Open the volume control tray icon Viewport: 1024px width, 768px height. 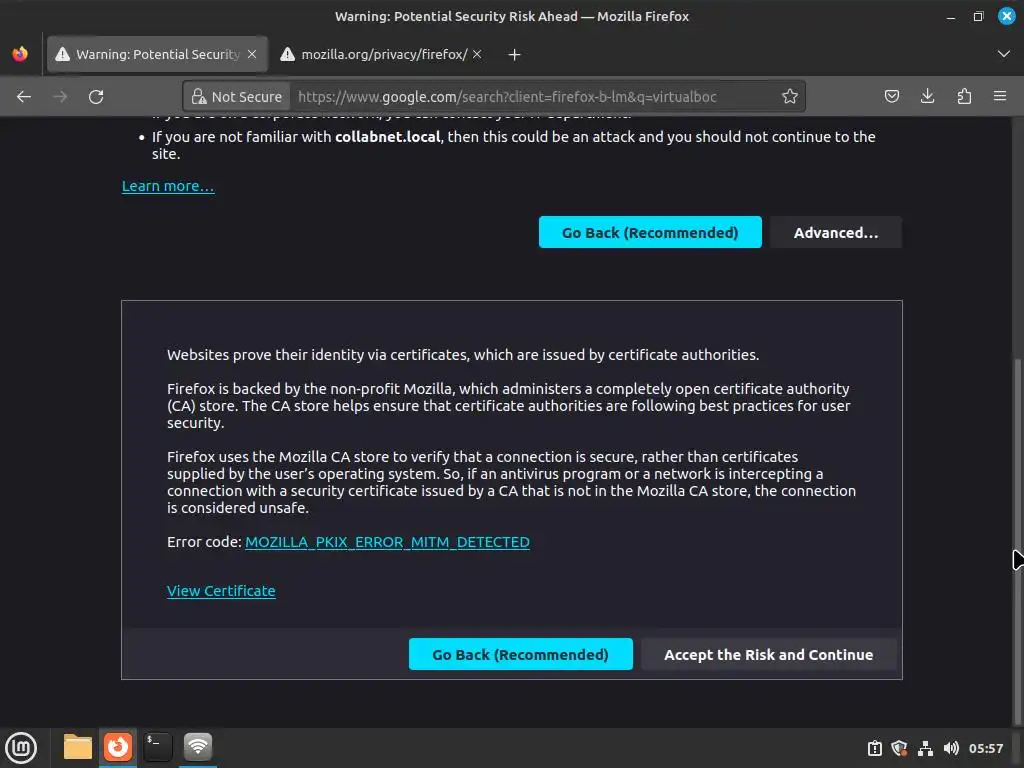951,748
